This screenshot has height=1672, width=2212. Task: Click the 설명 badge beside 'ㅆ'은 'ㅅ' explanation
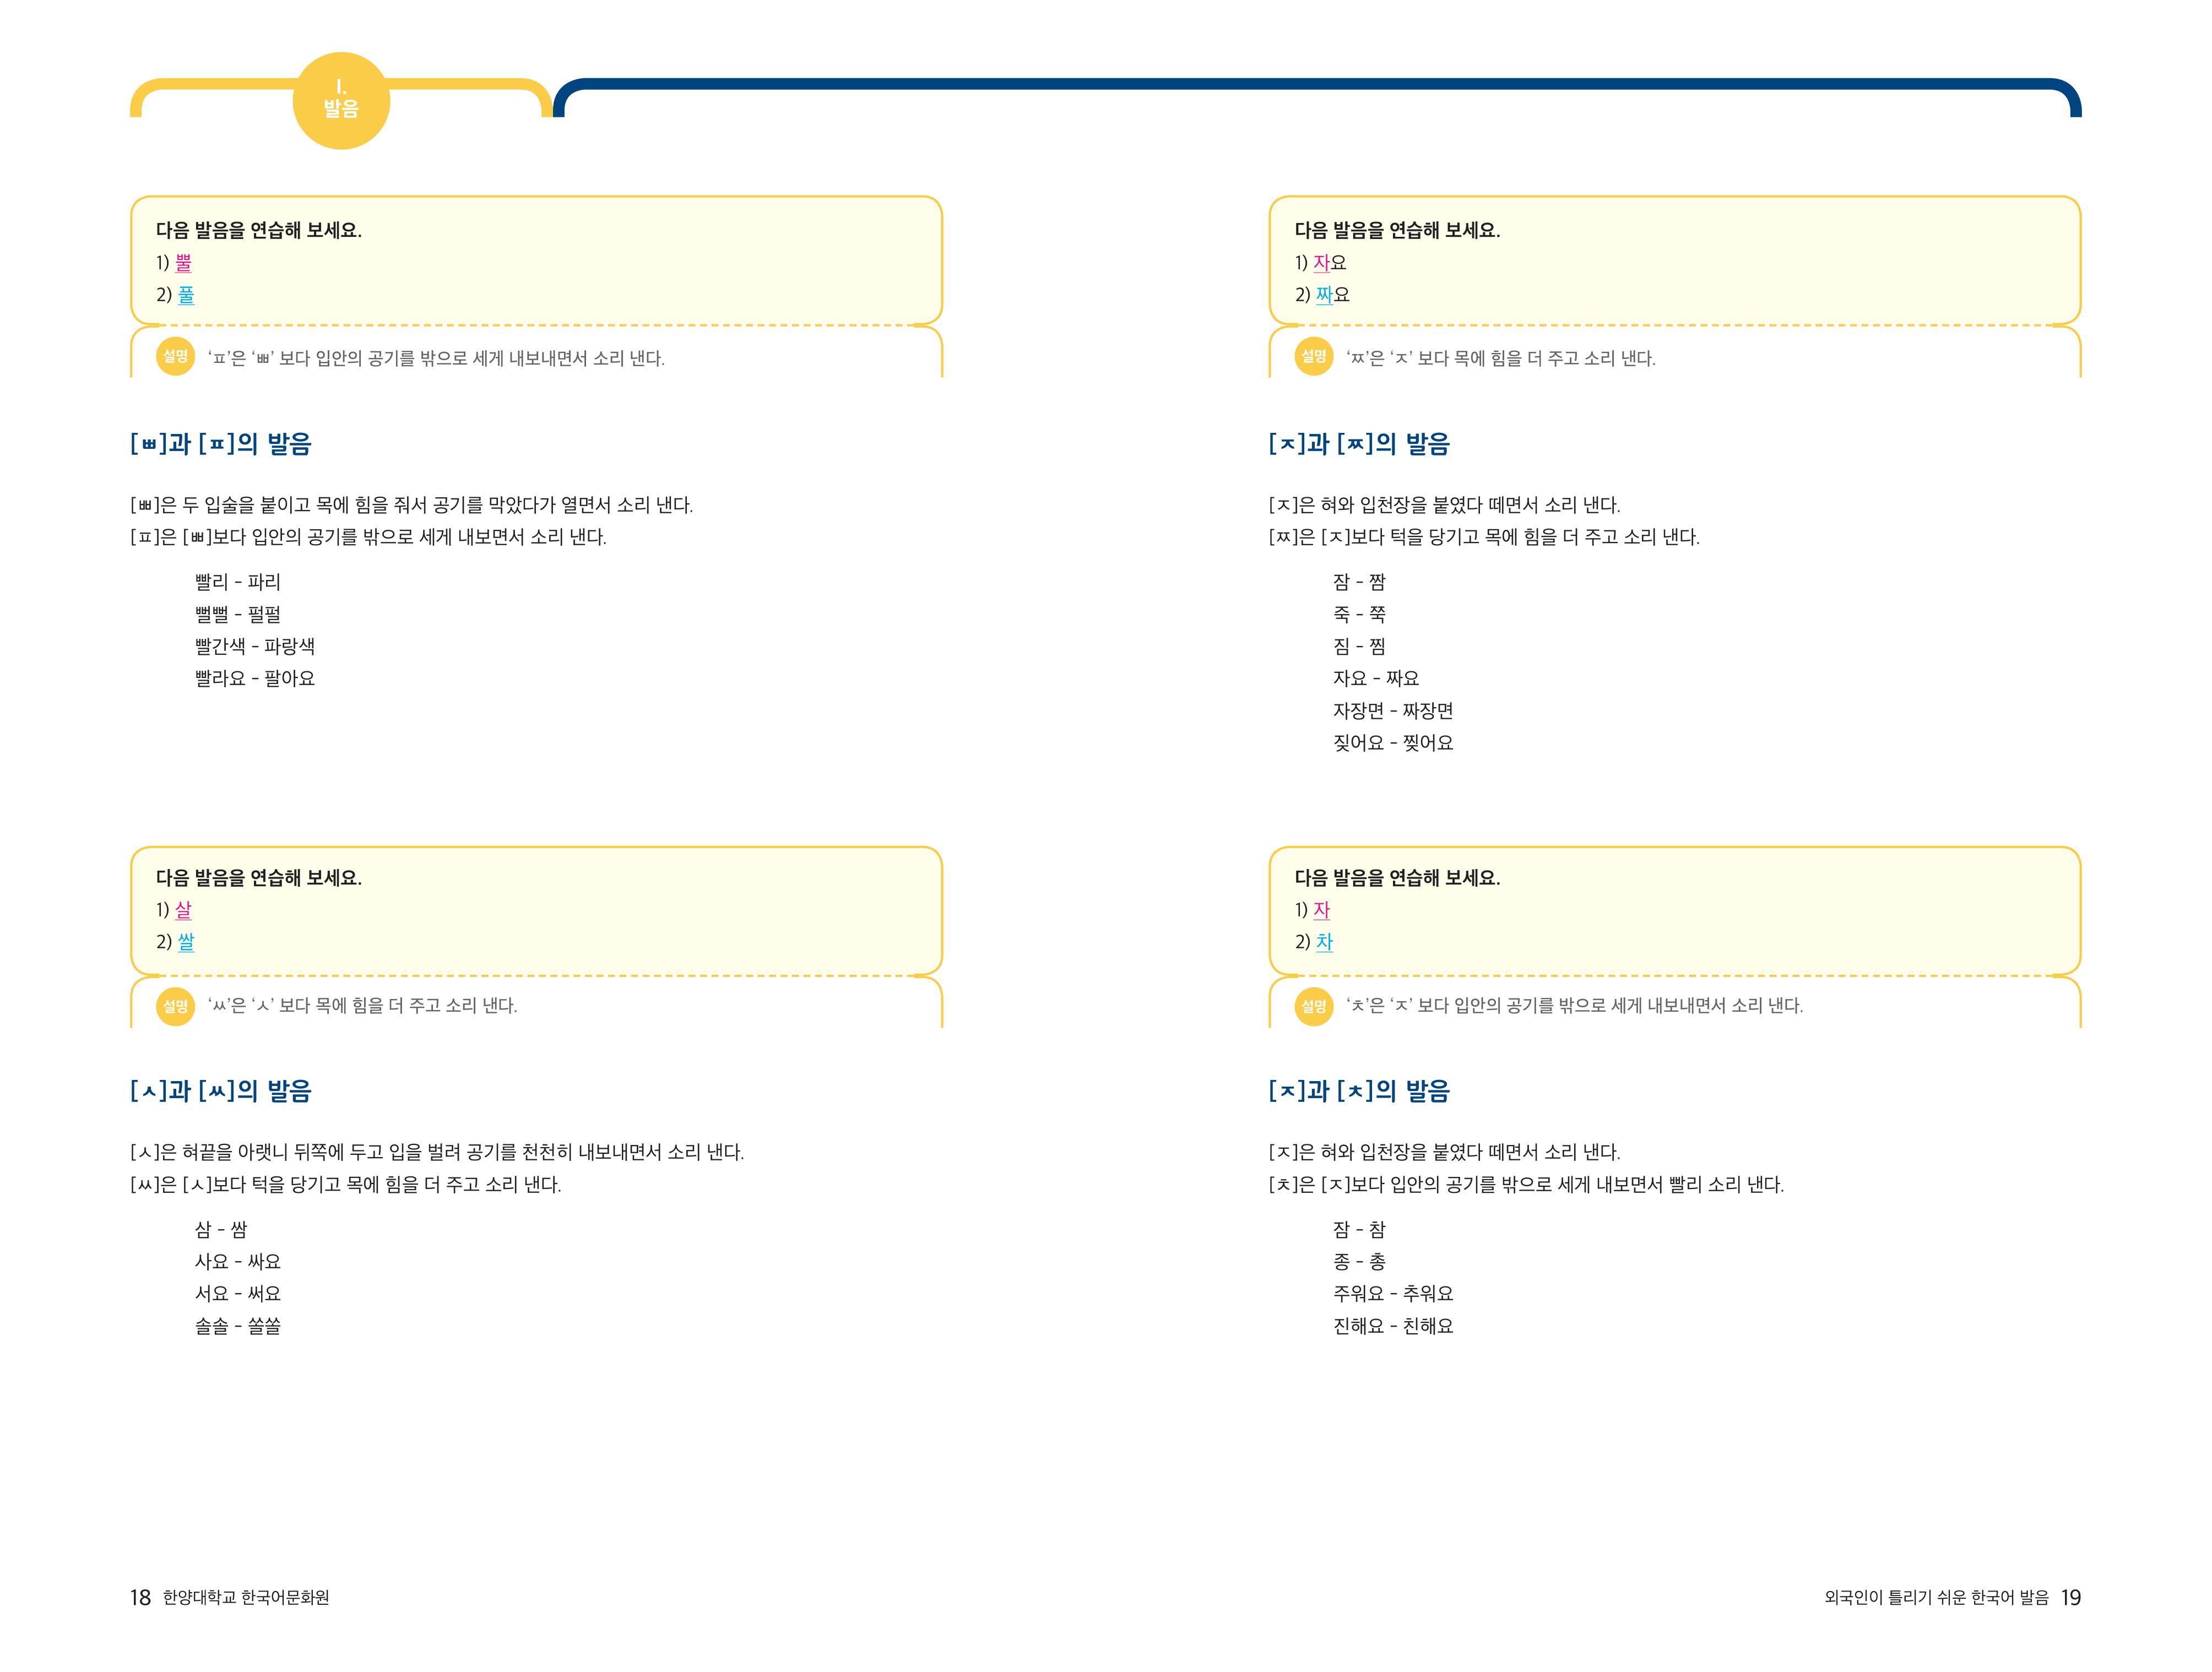tap(175, 1005)
